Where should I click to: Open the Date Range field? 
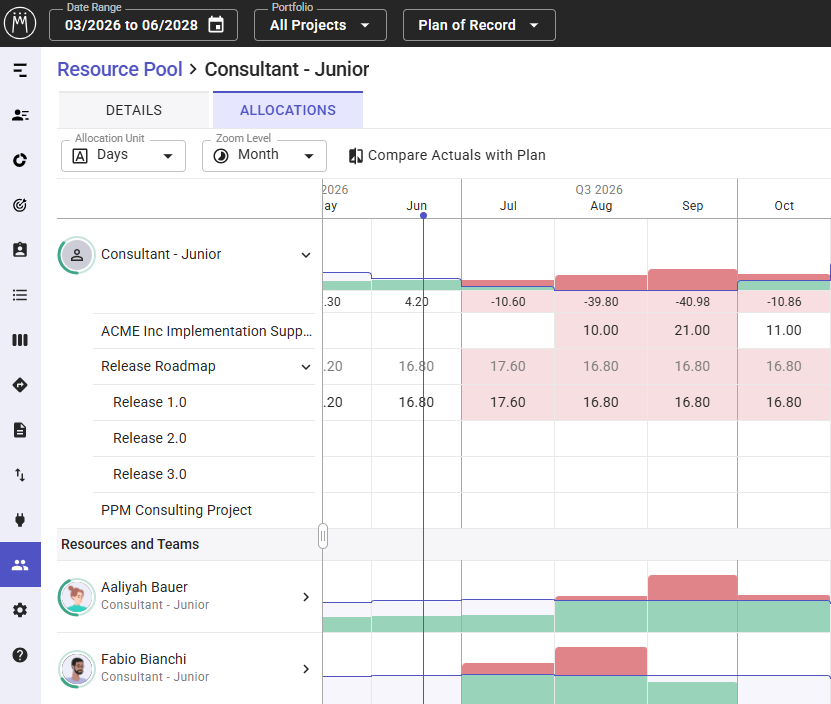[143, 25]
